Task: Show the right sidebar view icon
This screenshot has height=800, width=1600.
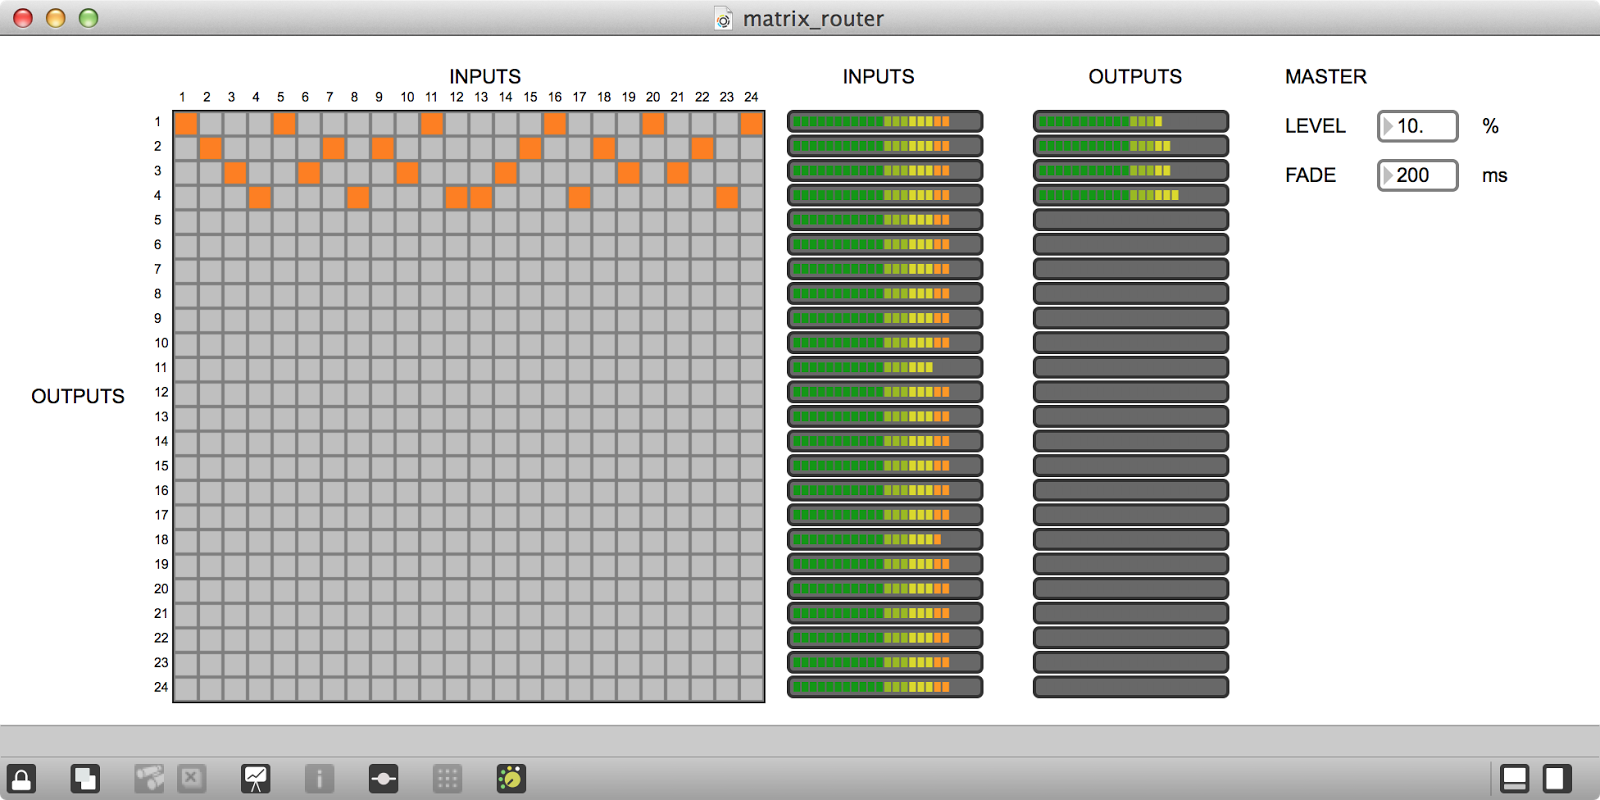Action: (x=1557, y=778)
